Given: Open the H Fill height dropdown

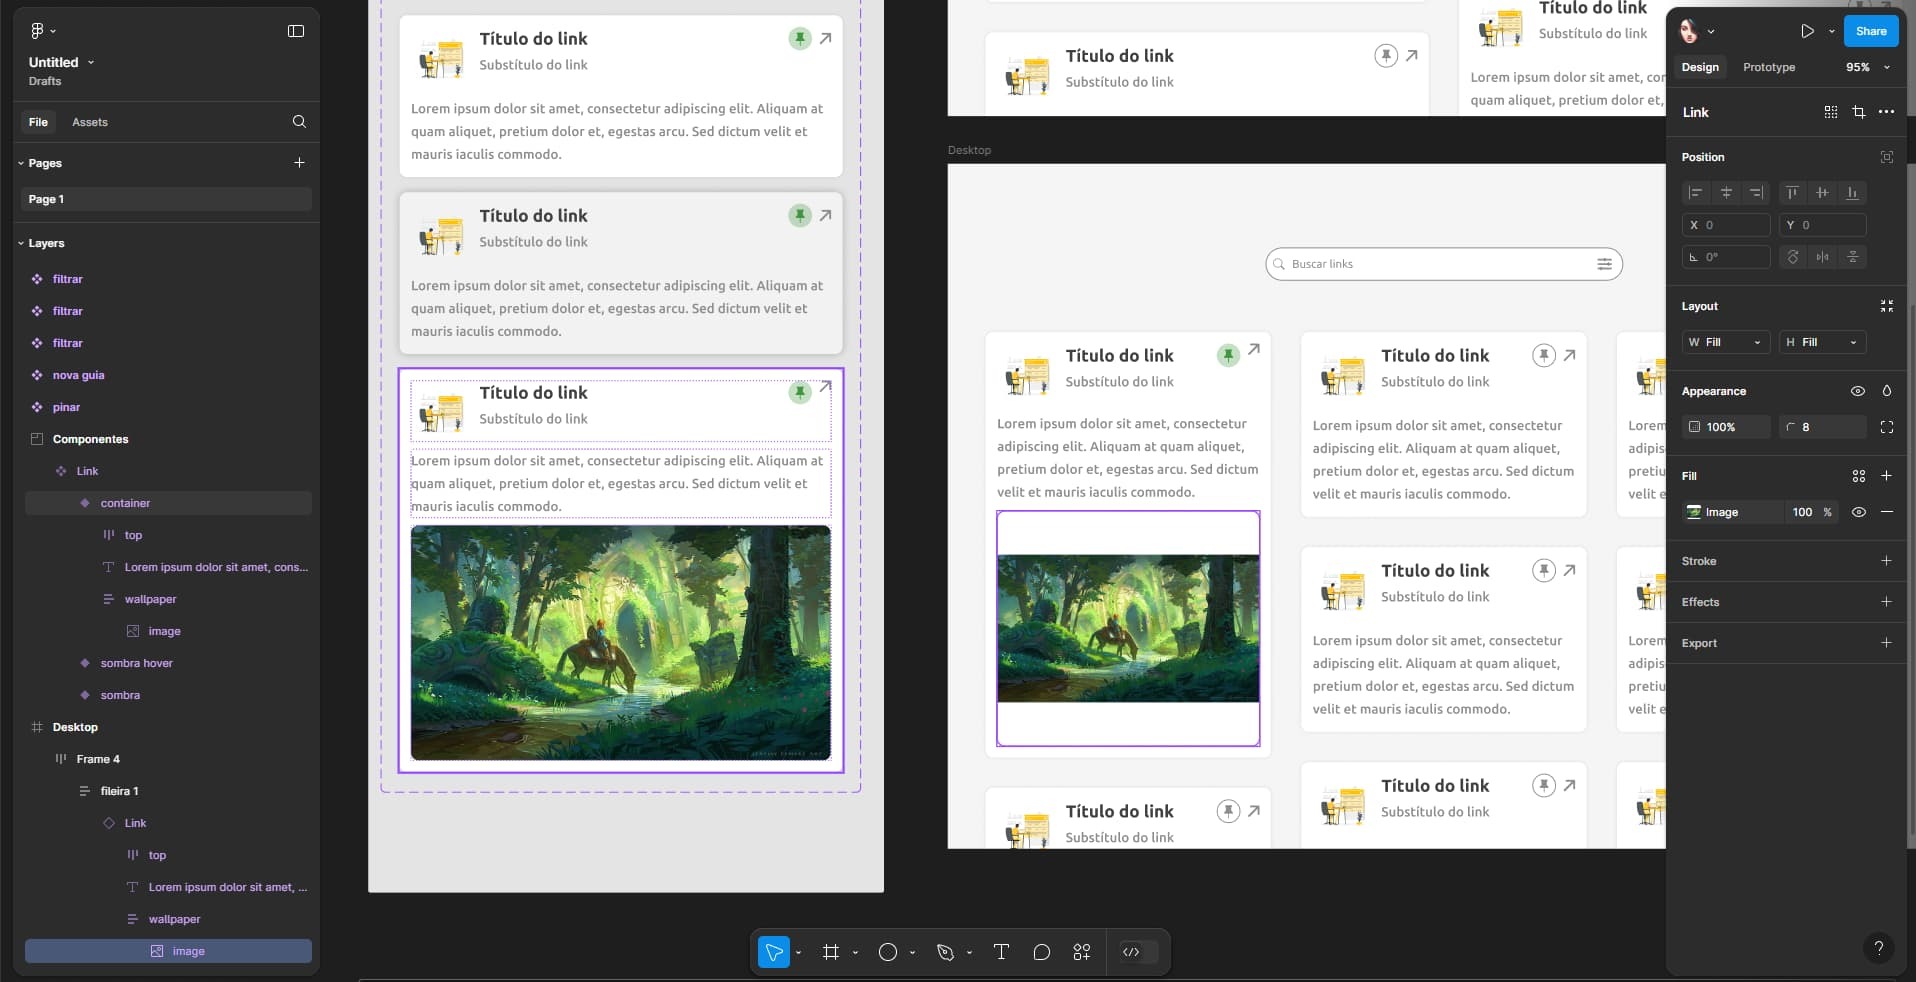Looking at the screenshot, I should coord(1822,342).
